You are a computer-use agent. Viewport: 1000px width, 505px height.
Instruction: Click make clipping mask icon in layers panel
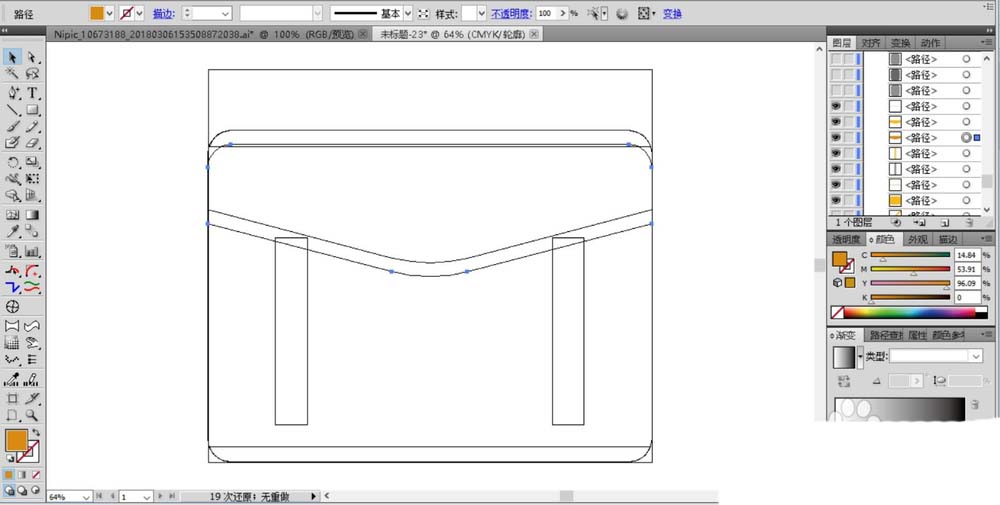(896, 223)
